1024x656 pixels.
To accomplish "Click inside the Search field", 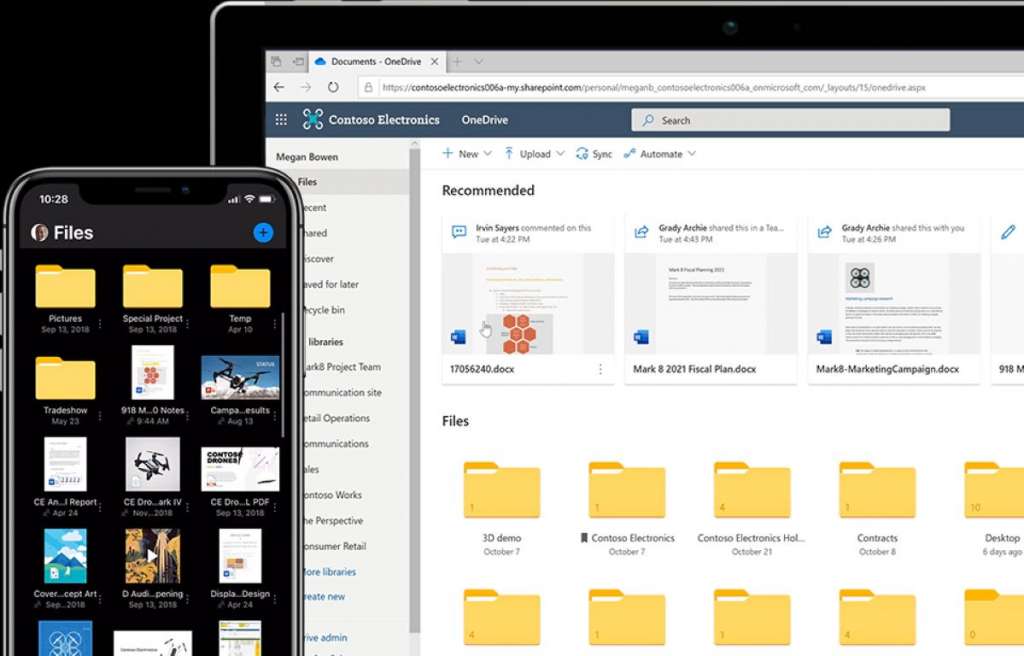I will coord(790,119).
